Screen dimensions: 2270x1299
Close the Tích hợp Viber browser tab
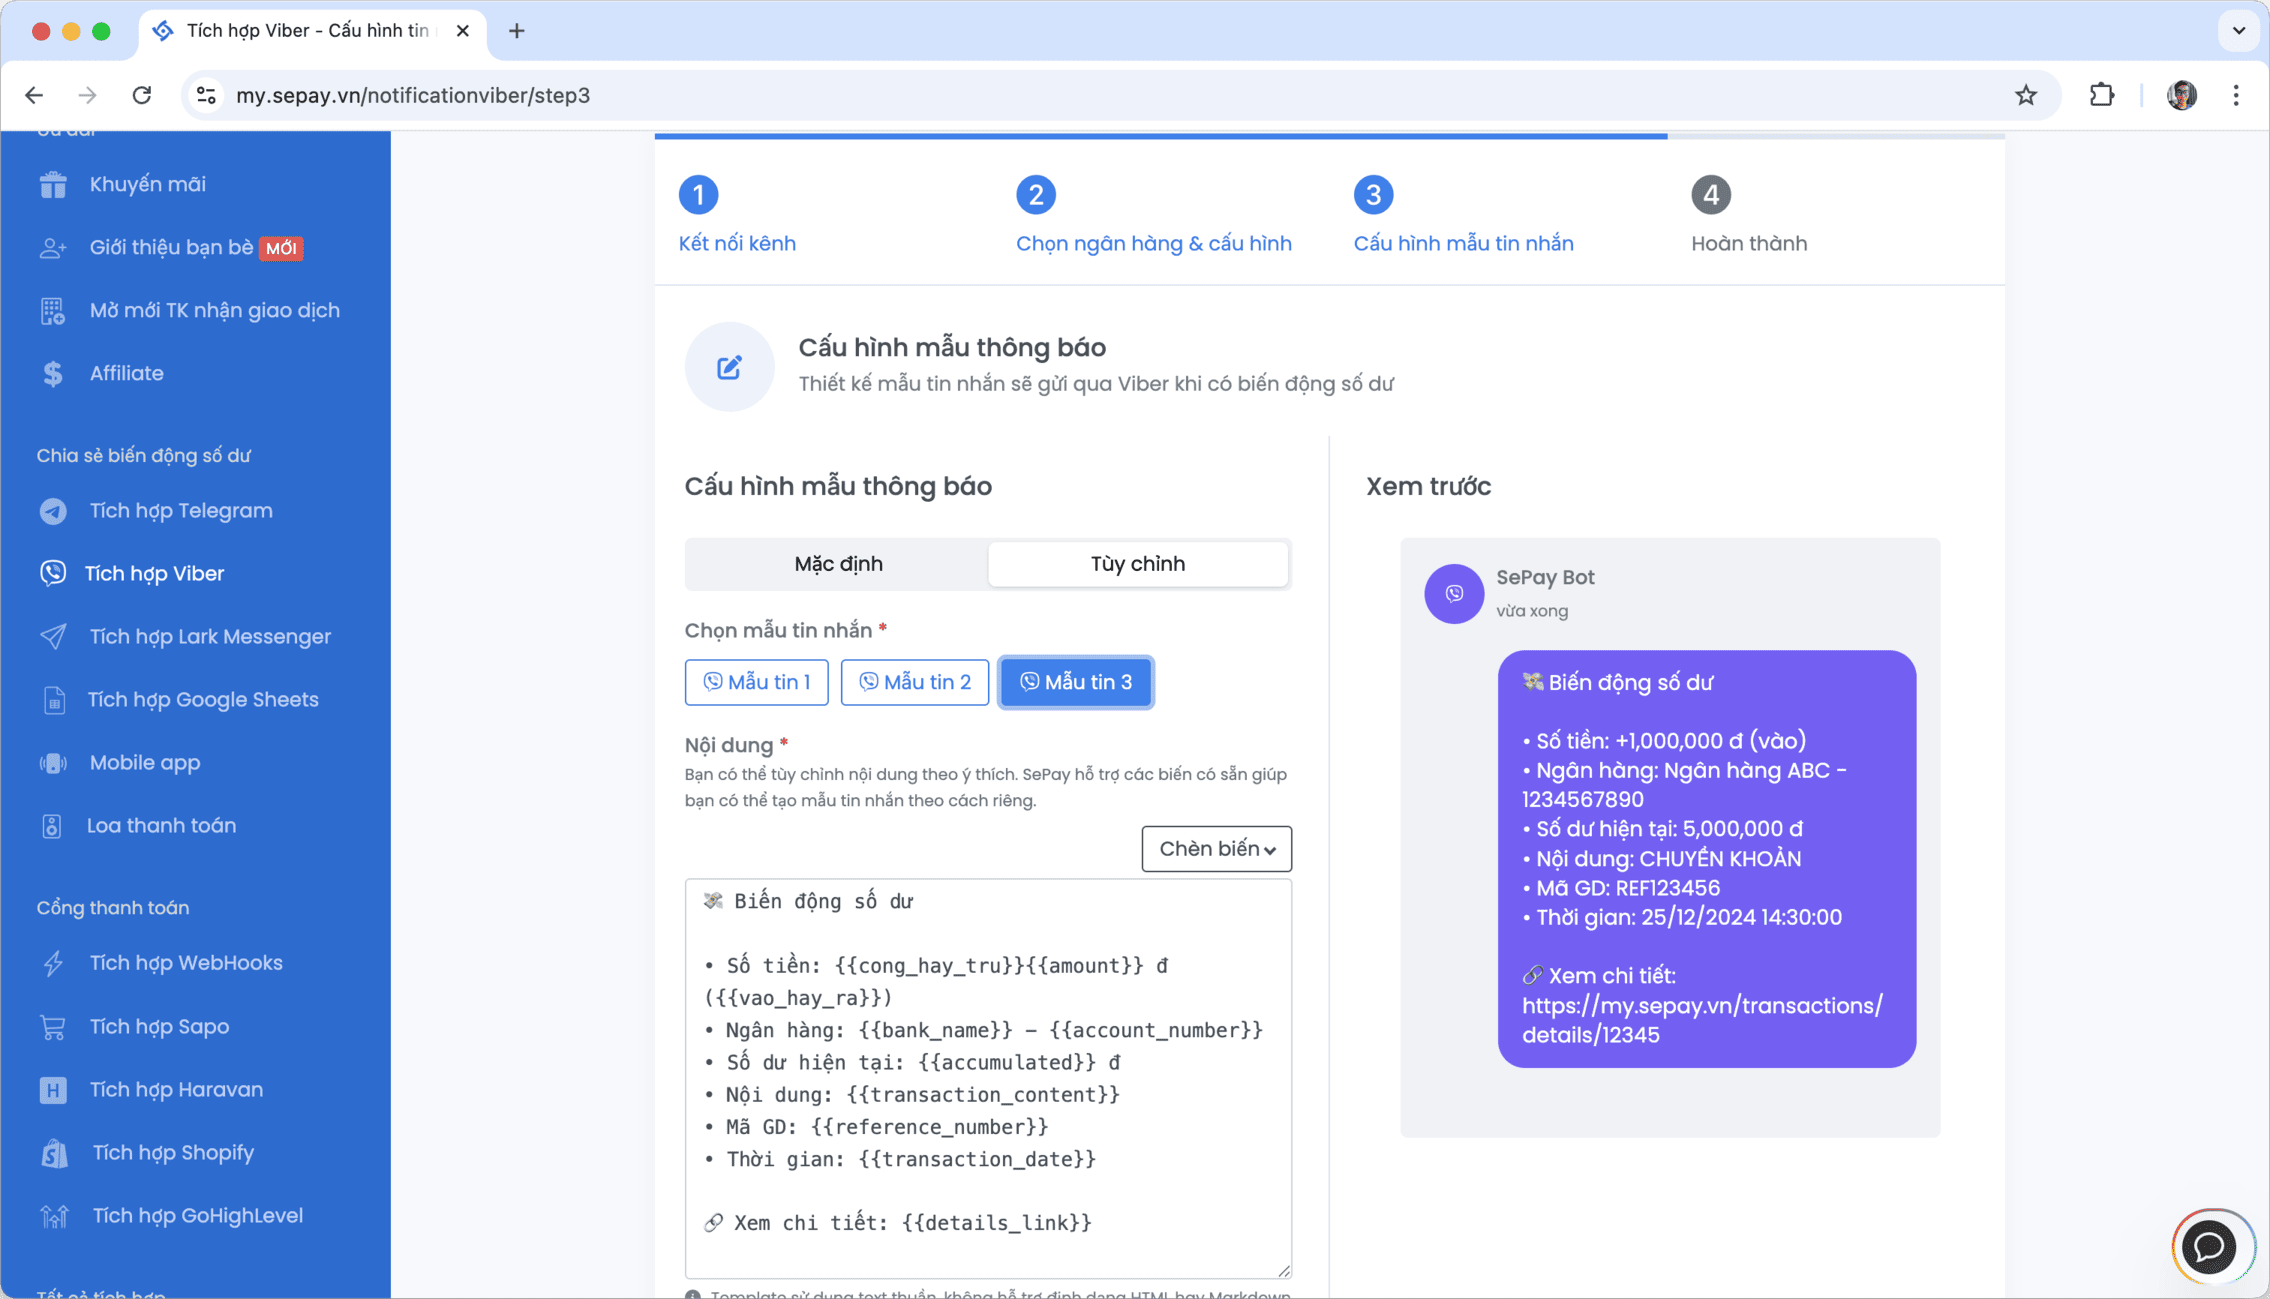(x=463, y=31)
